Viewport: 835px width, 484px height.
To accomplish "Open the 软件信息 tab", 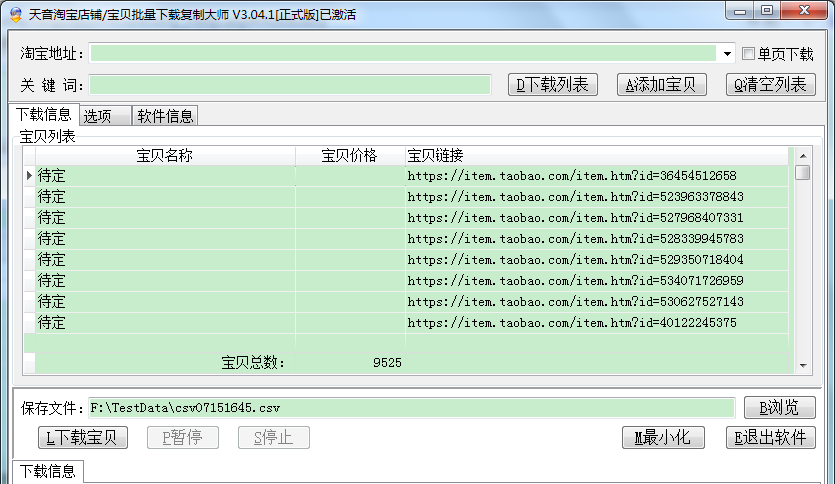I will click(x=166, y=116).
